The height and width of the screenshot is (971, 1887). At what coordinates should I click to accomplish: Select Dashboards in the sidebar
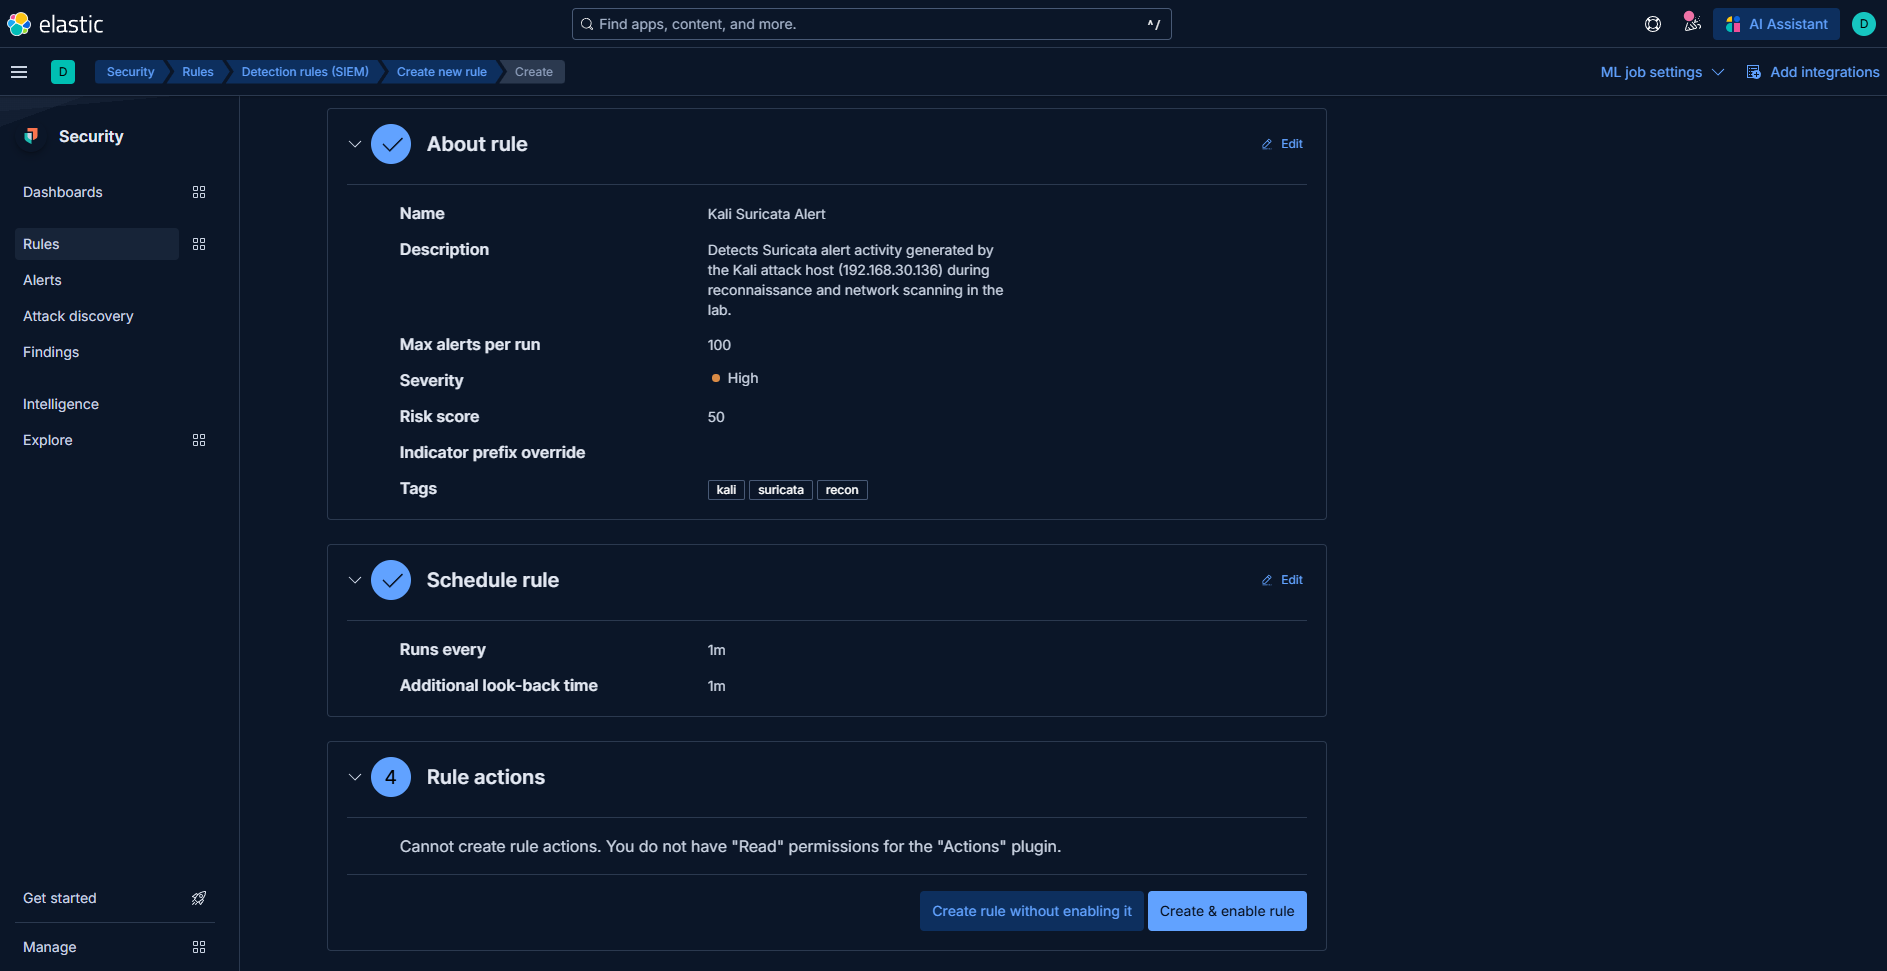[63, 192]
